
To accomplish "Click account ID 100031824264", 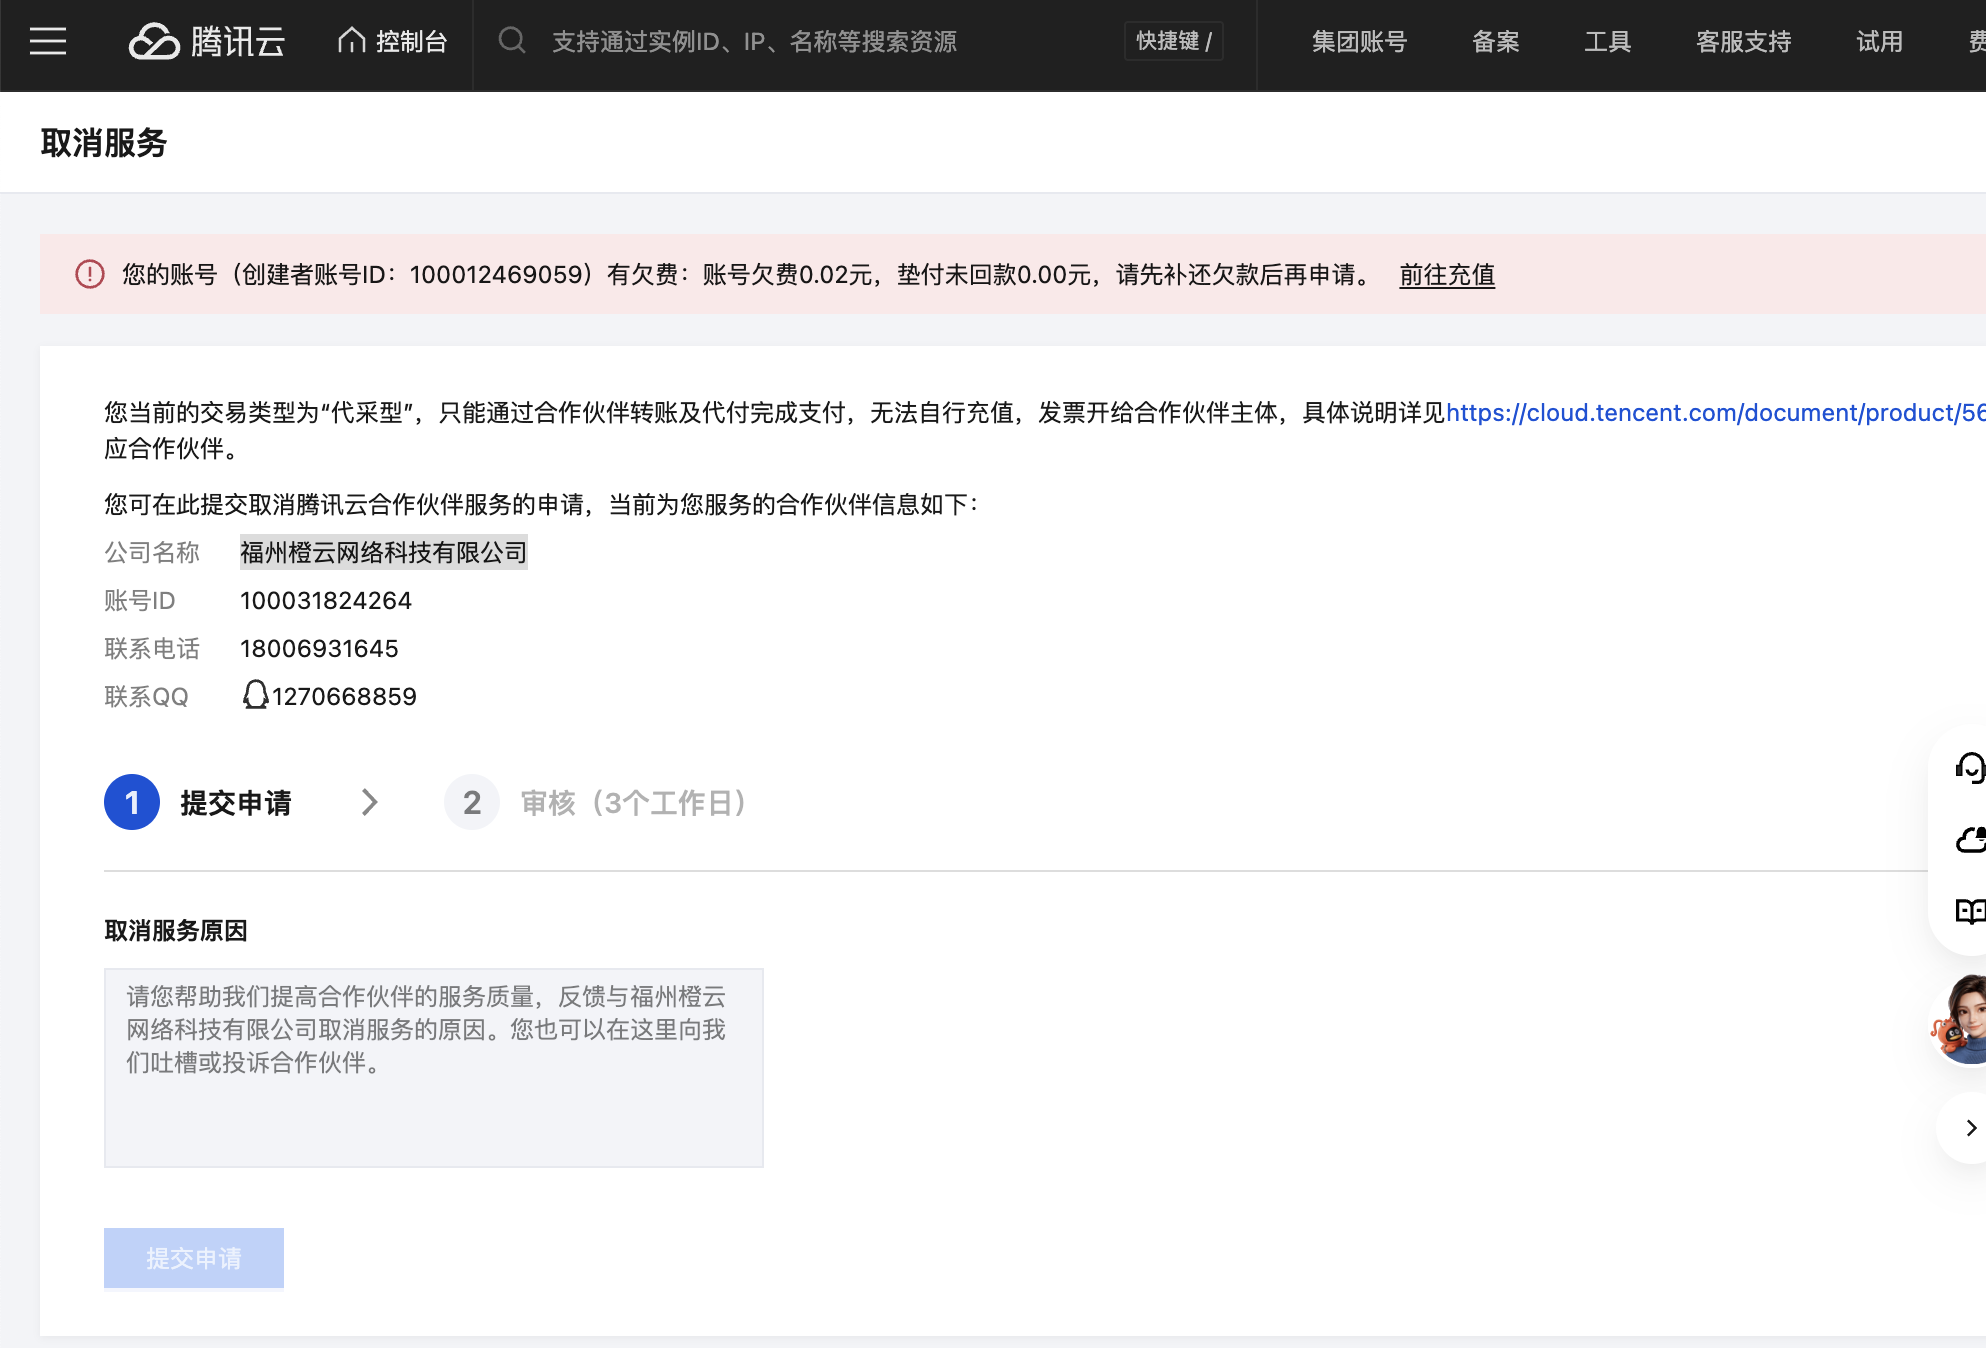I will (x=326, y=600).
